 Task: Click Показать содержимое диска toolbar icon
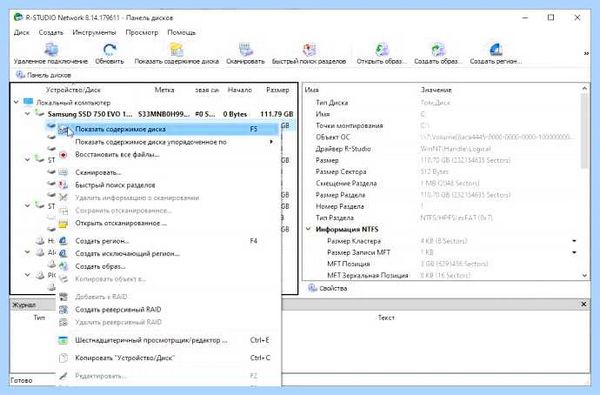coord(176,54)
